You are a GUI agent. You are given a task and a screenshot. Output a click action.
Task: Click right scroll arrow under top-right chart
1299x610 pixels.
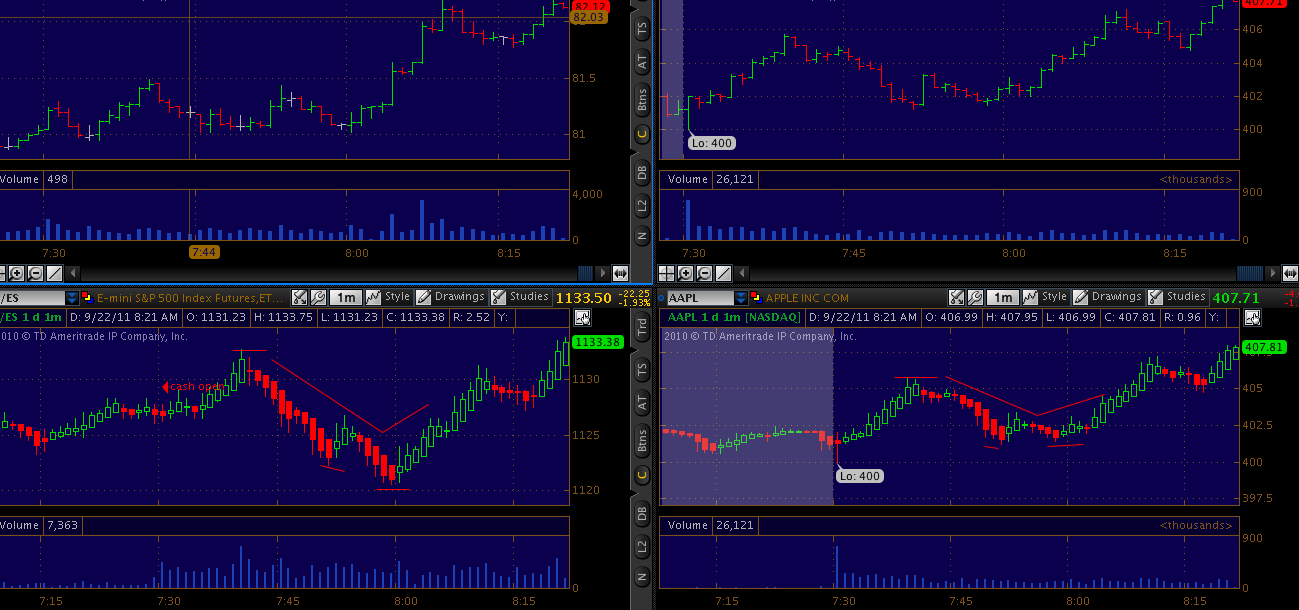click(1273, 273)
